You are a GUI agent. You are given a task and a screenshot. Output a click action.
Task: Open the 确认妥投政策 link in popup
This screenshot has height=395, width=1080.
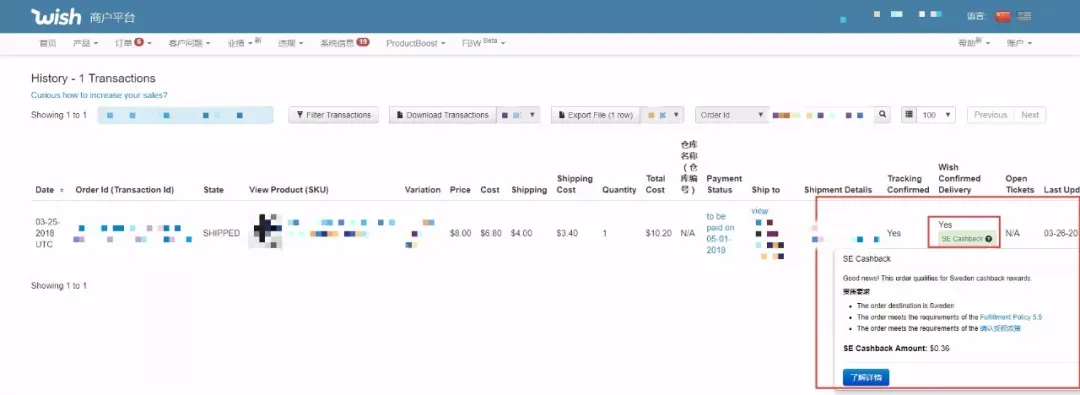pyautogui.click(x=1000, y=329)
